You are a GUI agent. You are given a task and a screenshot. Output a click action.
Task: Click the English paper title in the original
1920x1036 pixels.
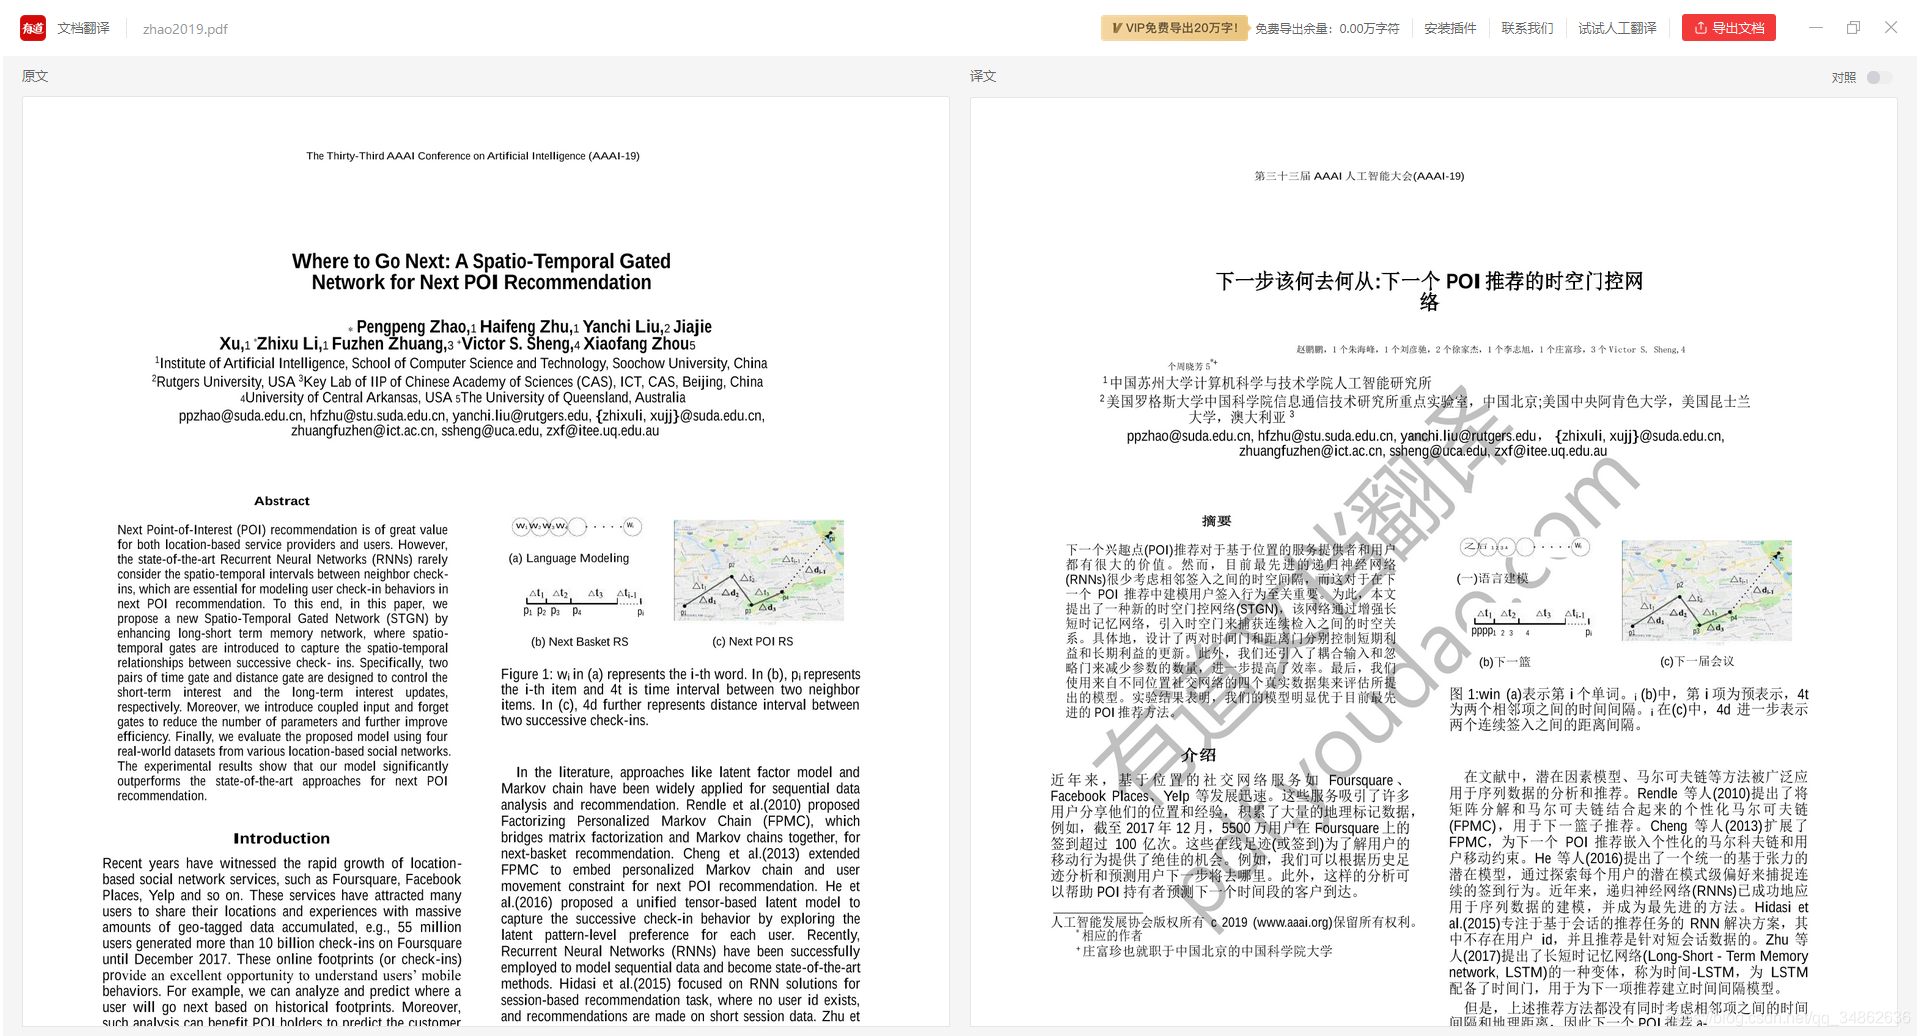[x=481, y=272]
